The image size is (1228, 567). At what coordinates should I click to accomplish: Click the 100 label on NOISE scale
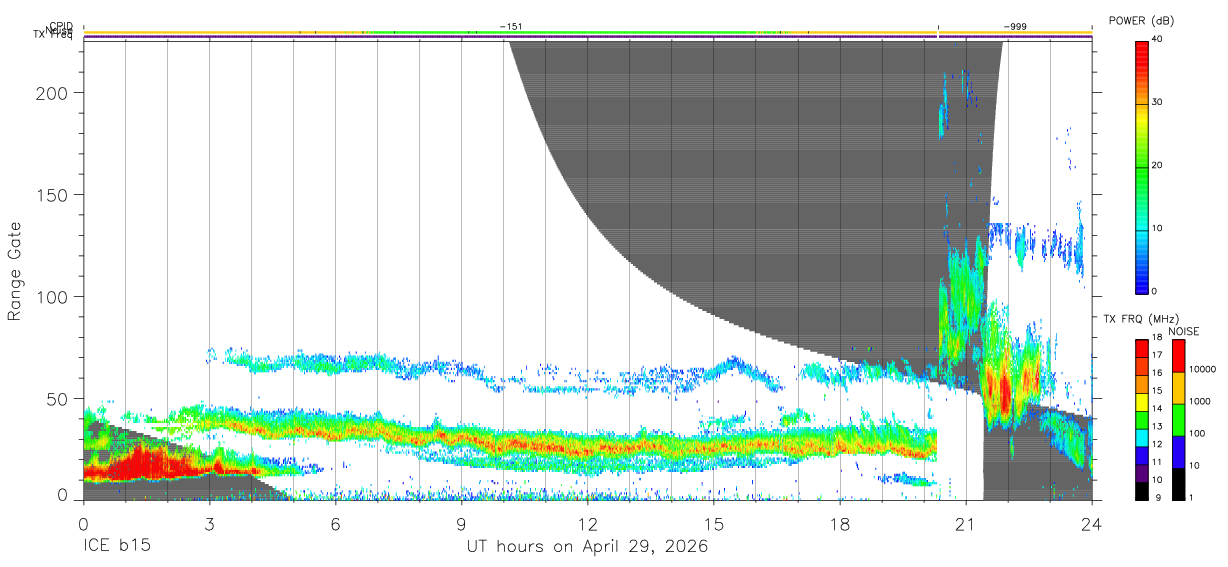(x=1196, y=434)
